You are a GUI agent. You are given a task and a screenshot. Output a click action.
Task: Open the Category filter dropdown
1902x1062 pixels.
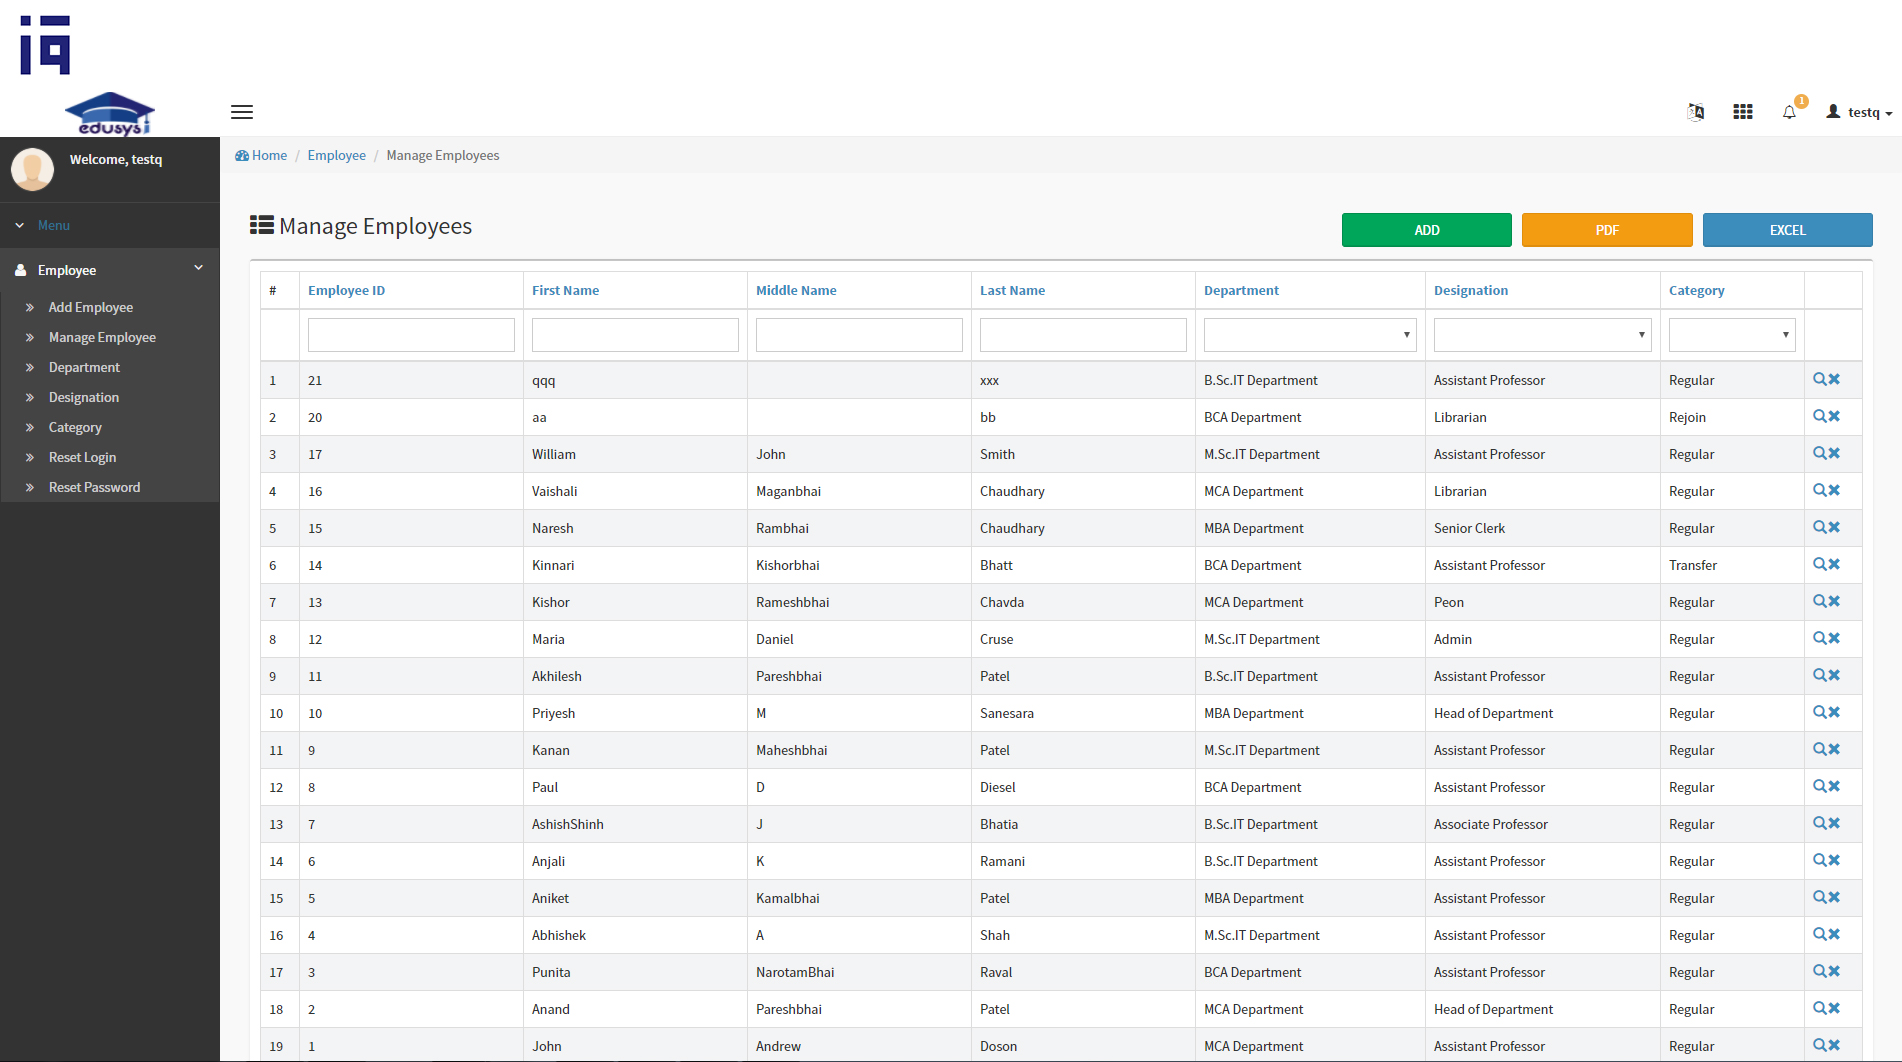click(x=1732, y=335)
